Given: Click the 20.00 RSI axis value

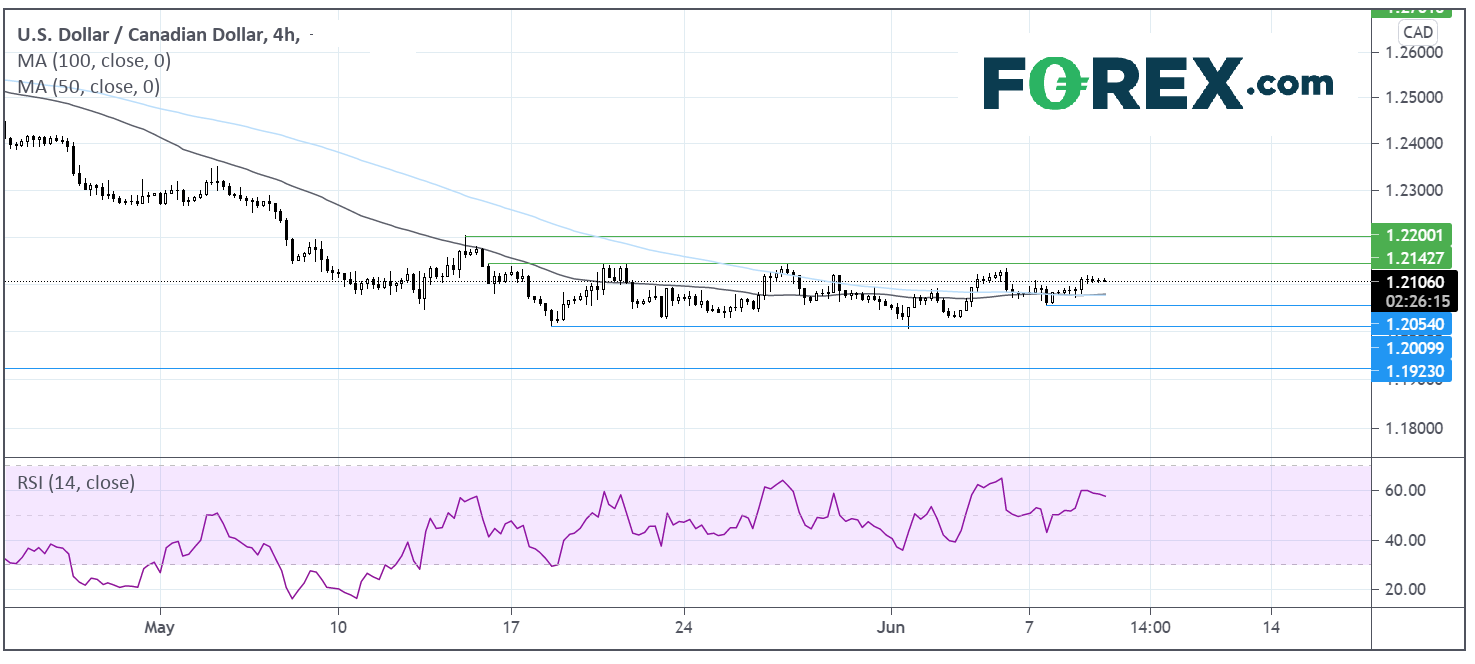Looking at the screenshot, I should pos(1404,589).
